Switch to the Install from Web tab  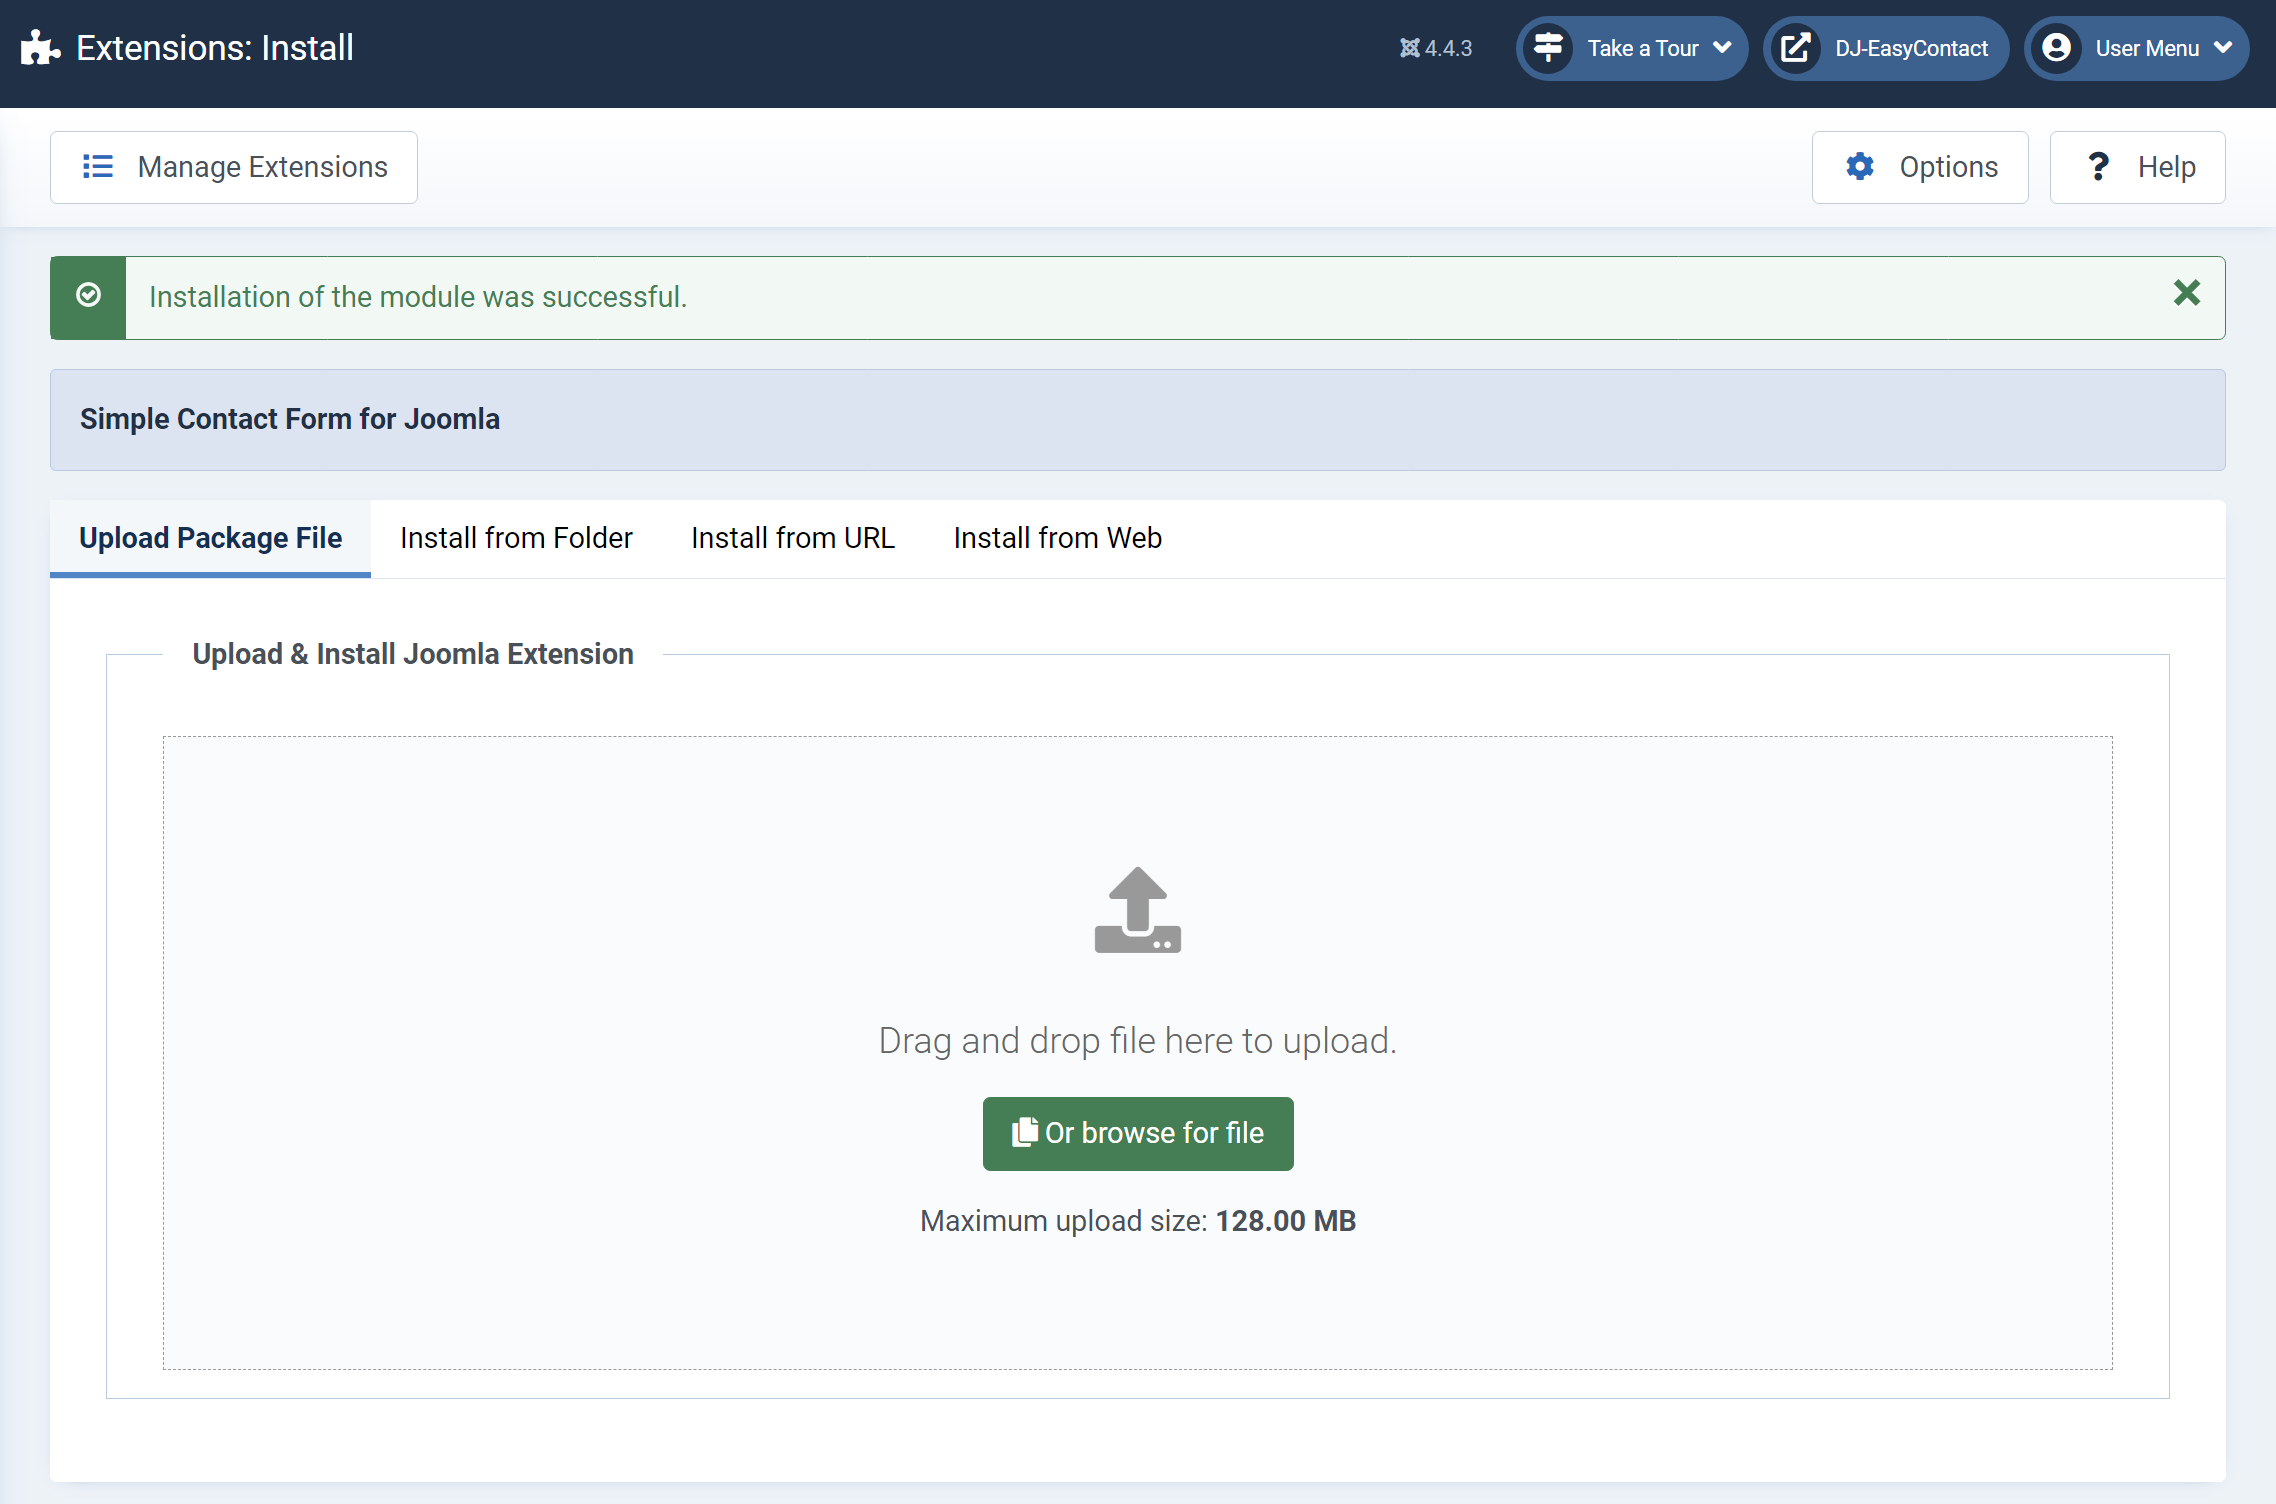(1058, 538)
